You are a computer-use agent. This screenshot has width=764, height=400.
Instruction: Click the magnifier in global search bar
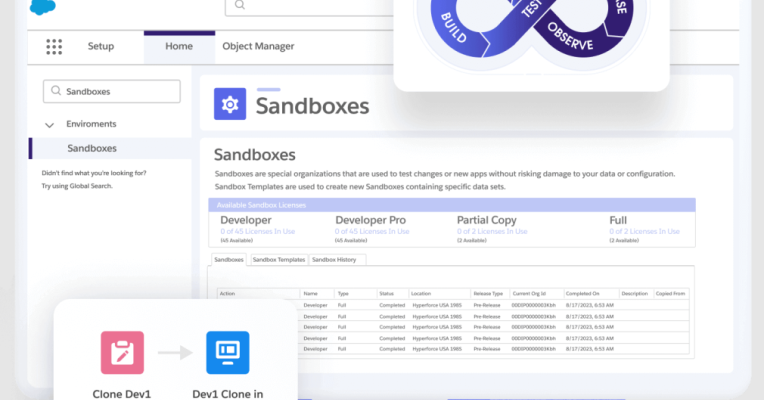pos(240,5)
